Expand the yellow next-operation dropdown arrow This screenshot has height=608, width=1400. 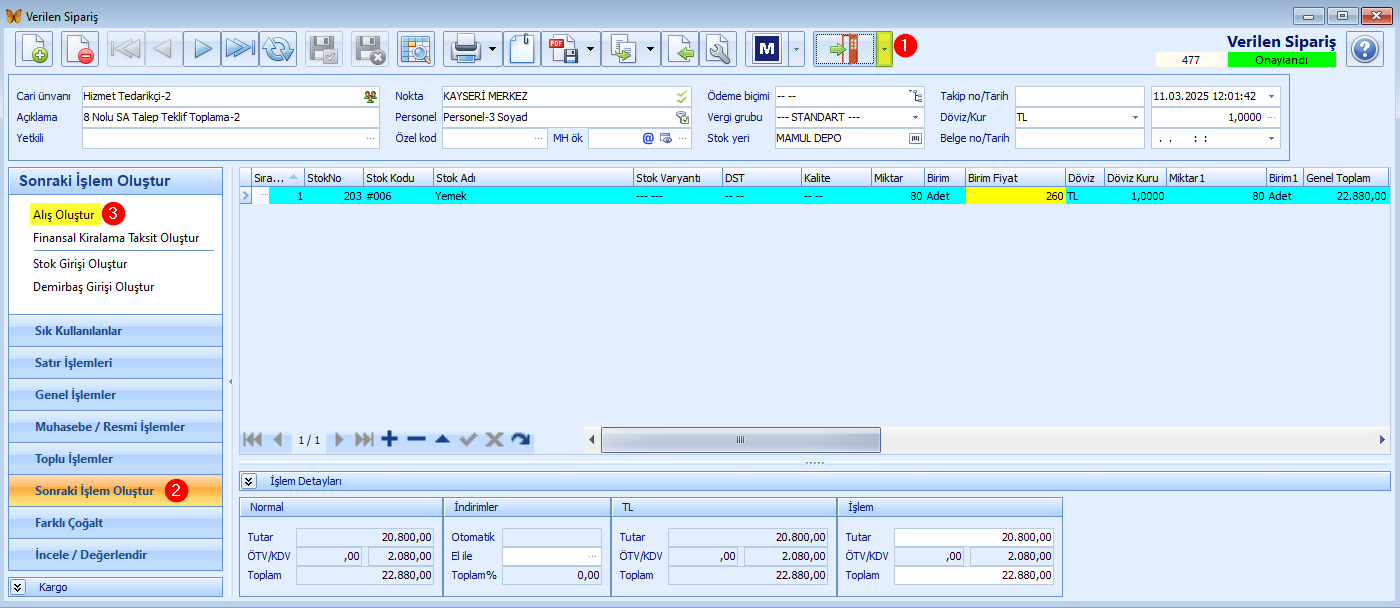tap(884, 48)
